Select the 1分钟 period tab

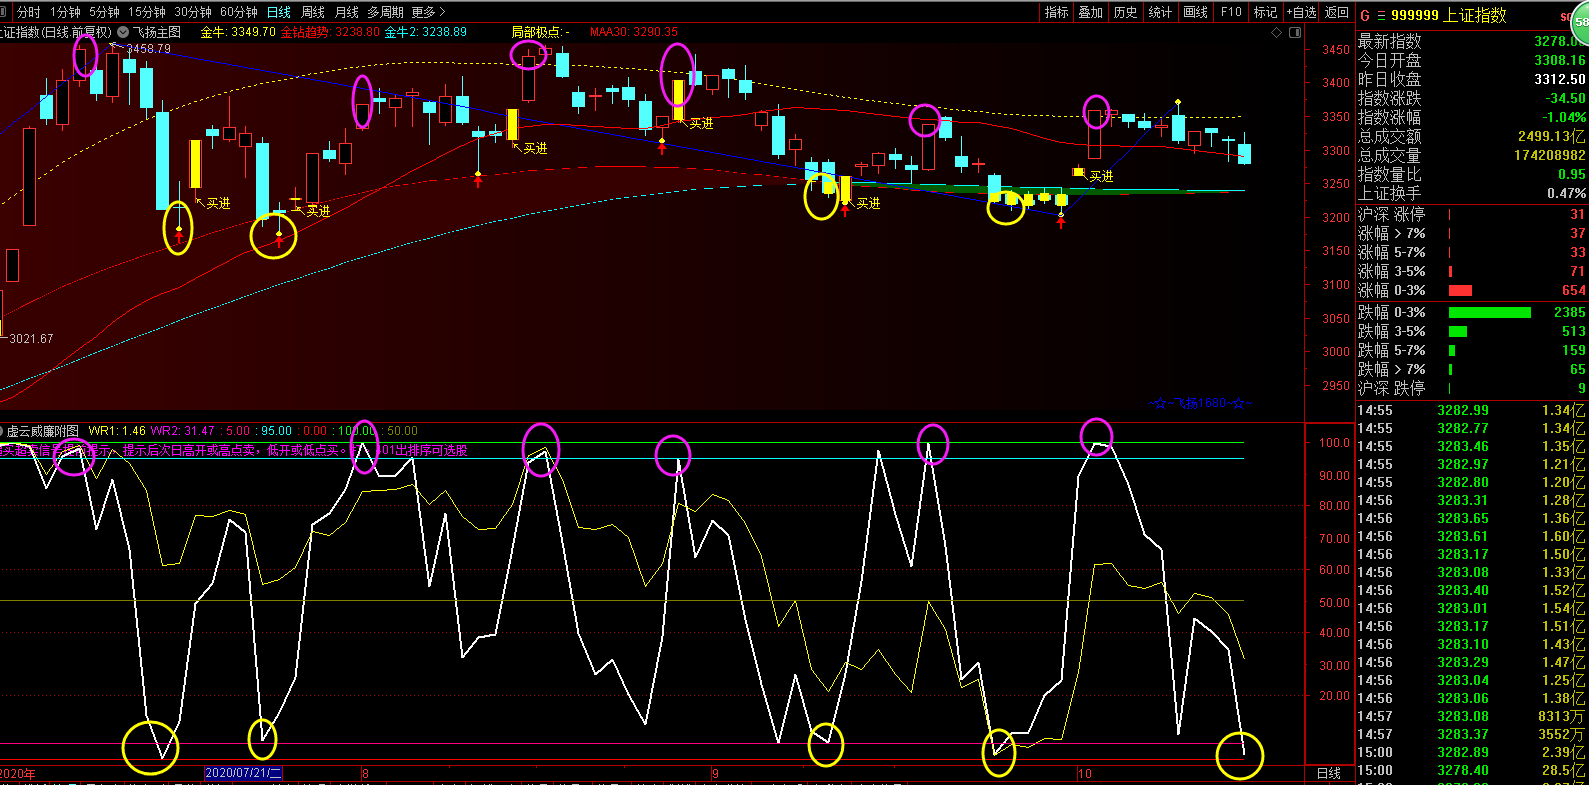[66, 12]
